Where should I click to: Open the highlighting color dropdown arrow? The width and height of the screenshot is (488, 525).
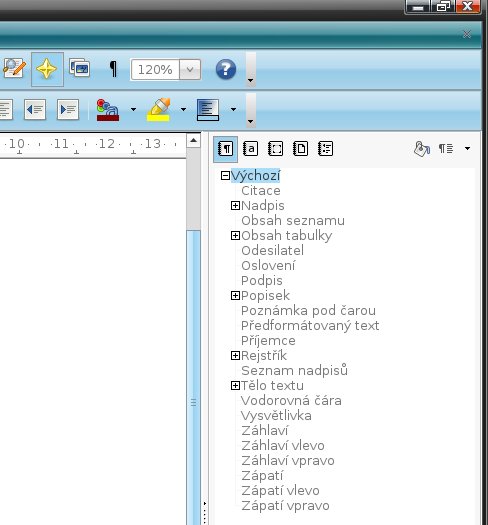[183, 109]
